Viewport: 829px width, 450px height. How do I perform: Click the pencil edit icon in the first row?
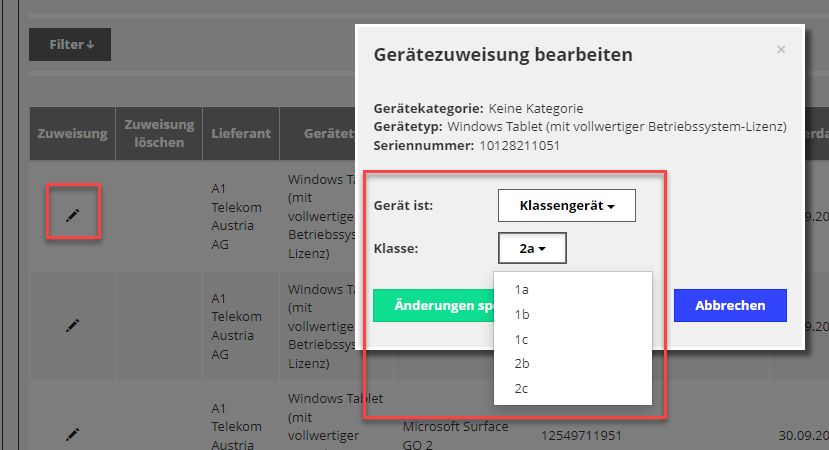(x=72, y=215)
